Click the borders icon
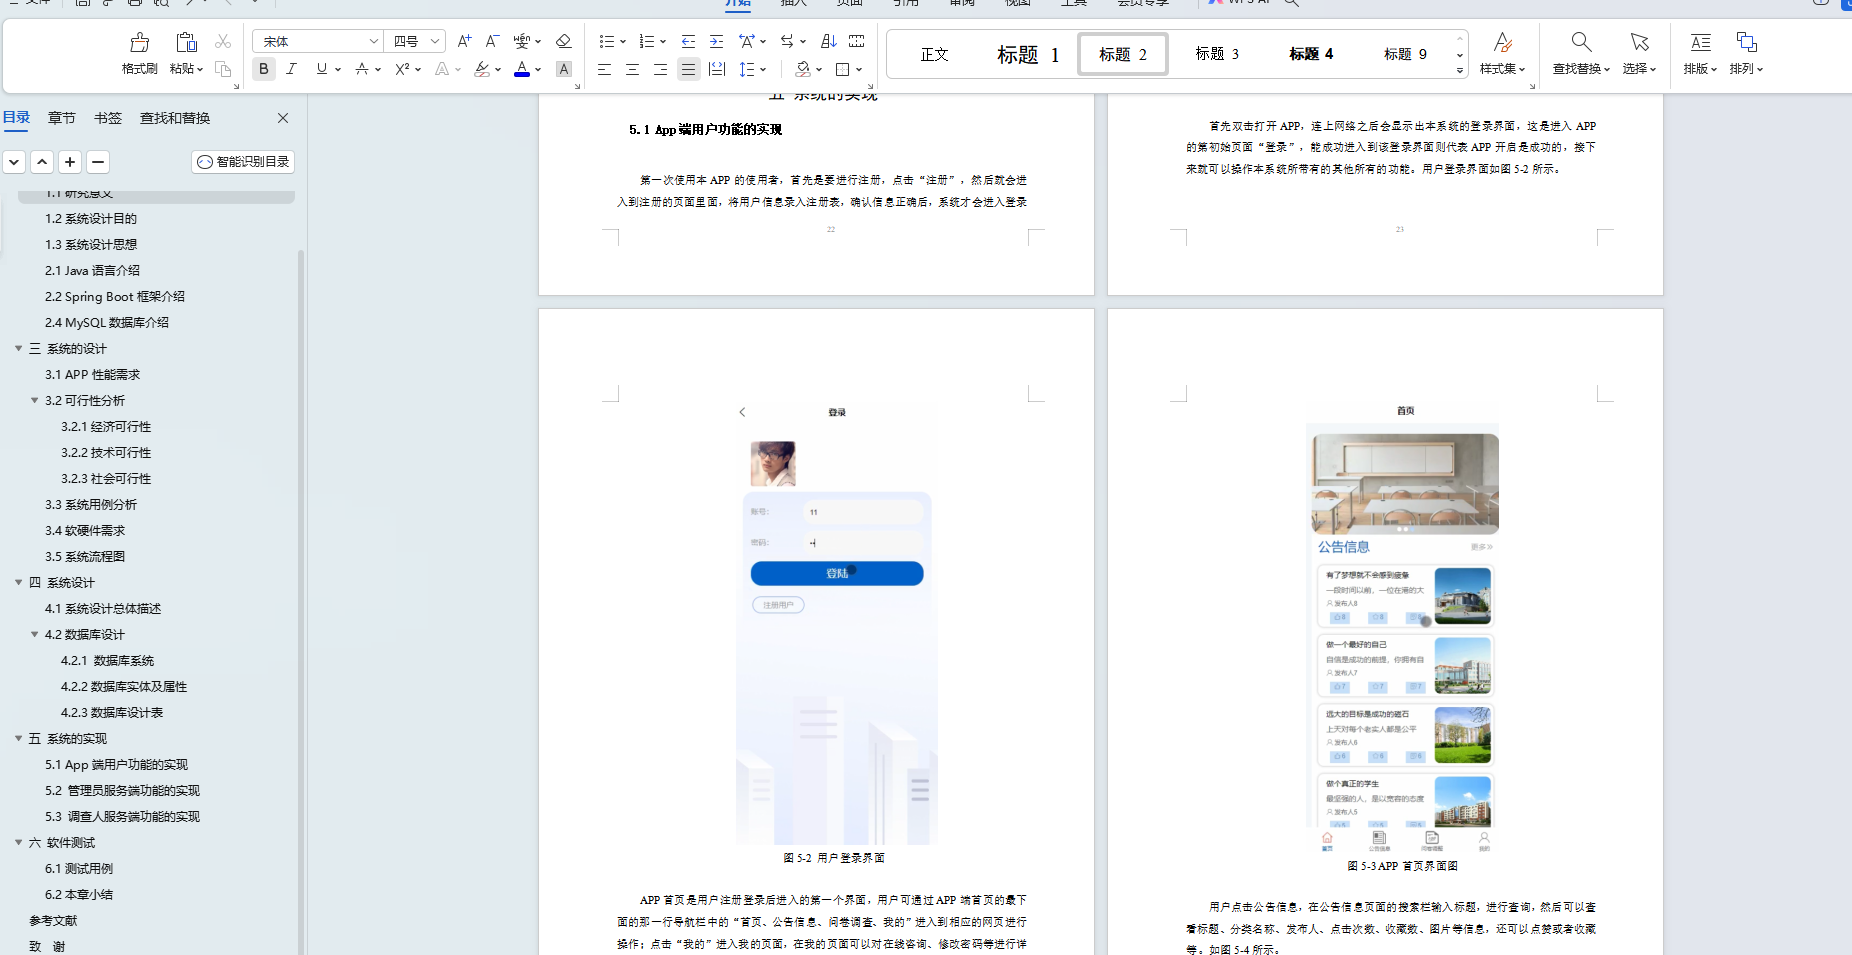1852x955 pixels. 843,69
